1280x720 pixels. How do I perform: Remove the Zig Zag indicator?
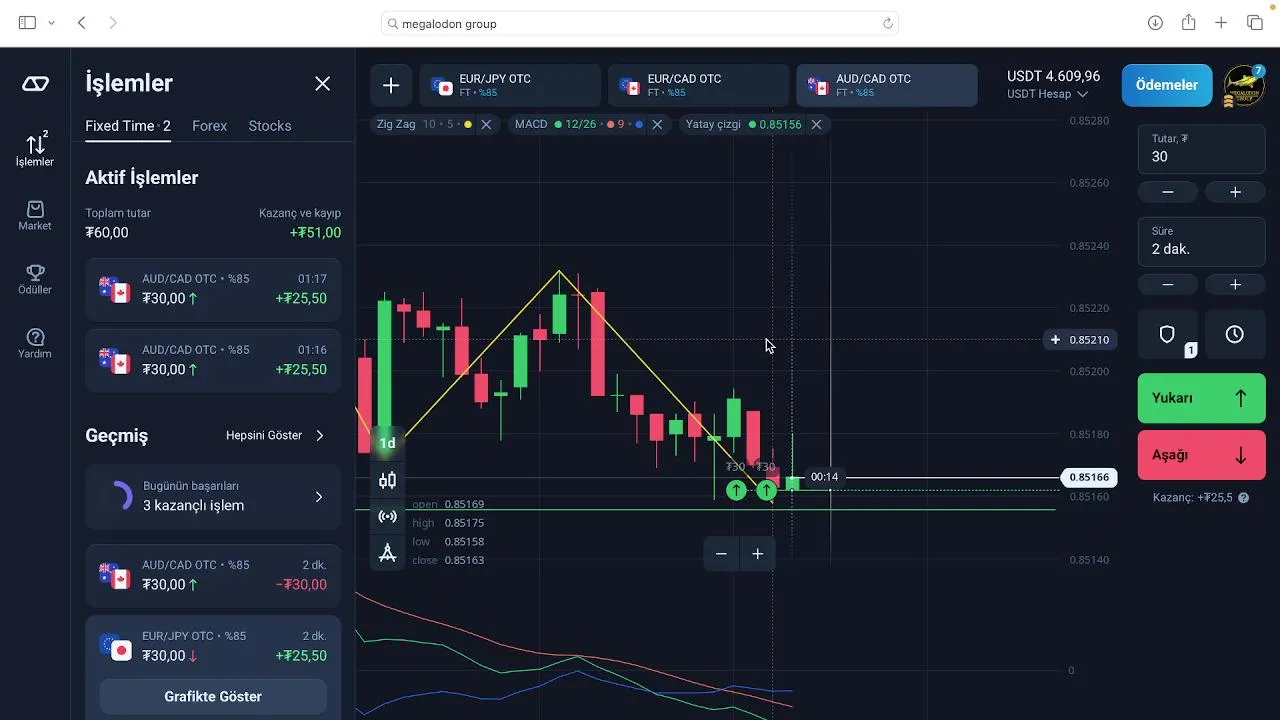tap(486, 125)
